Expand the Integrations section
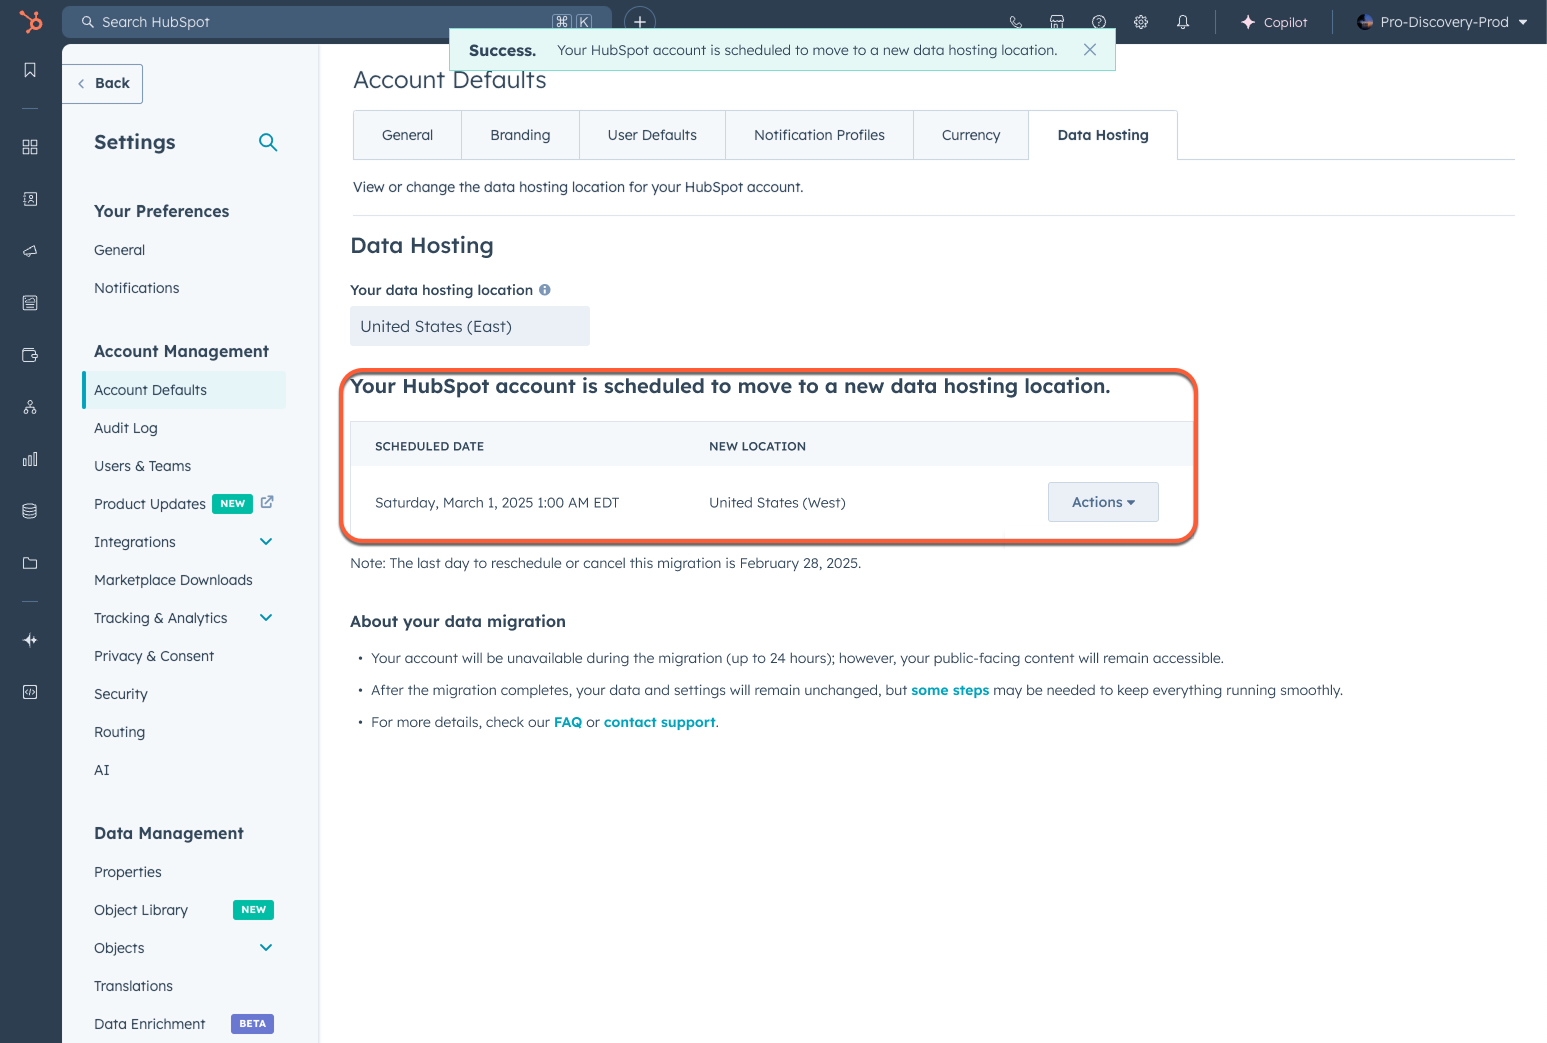Image resolution: width=1547 pixels, height=1043 pixels. tap(266, 542)
